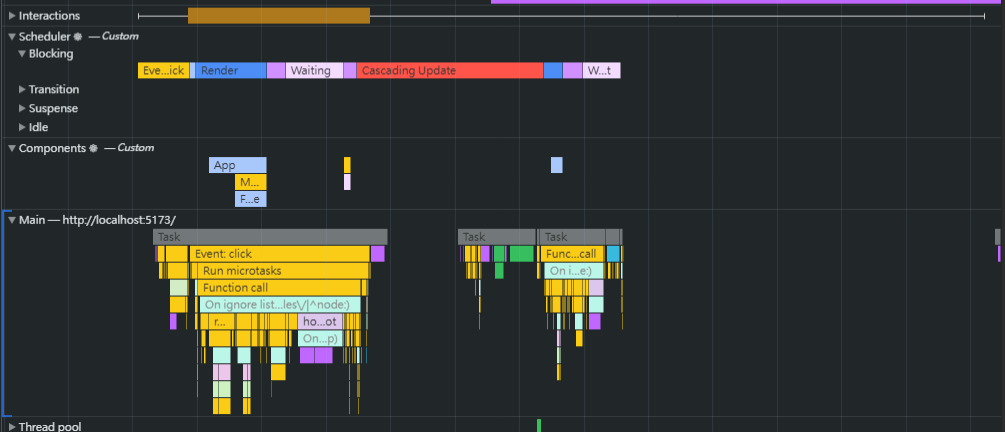Collapse the Components custom track

(x=11, y=148)
